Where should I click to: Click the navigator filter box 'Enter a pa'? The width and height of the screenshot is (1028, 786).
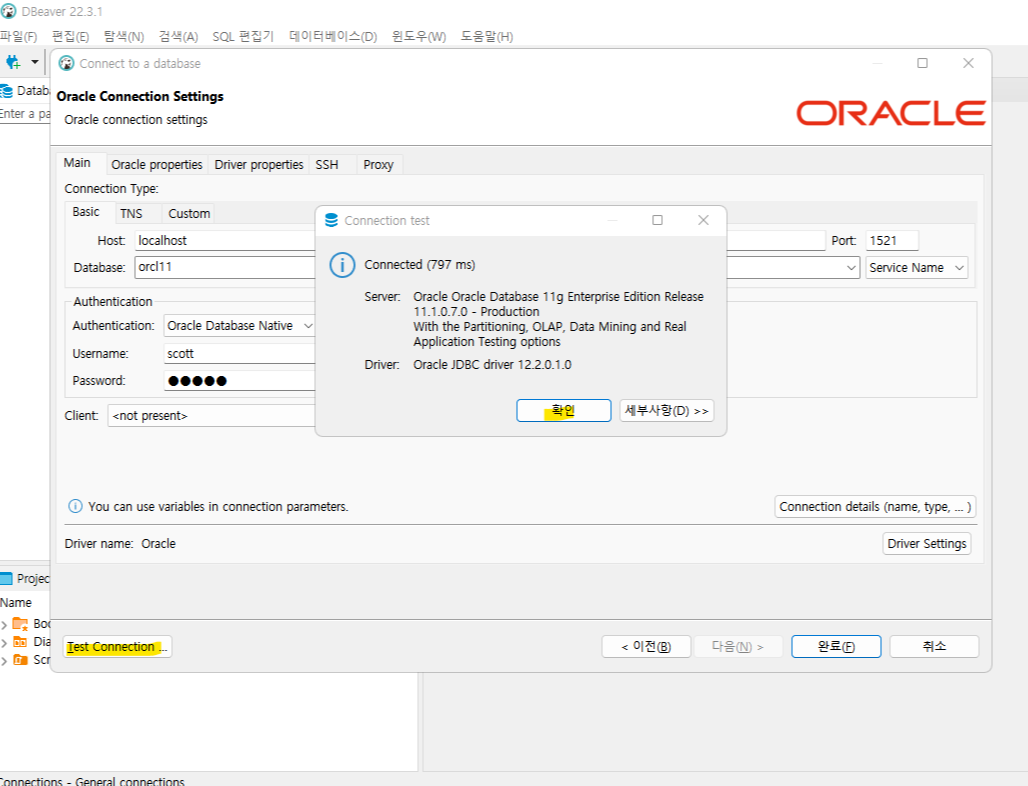[25, 113]
